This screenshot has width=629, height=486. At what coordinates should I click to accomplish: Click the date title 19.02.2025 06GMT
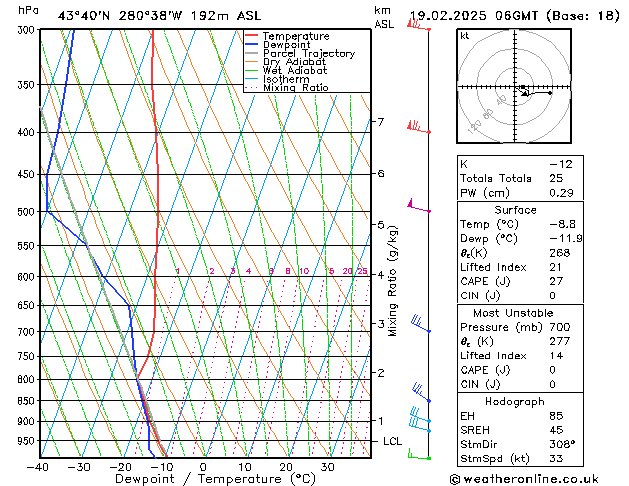474,16
